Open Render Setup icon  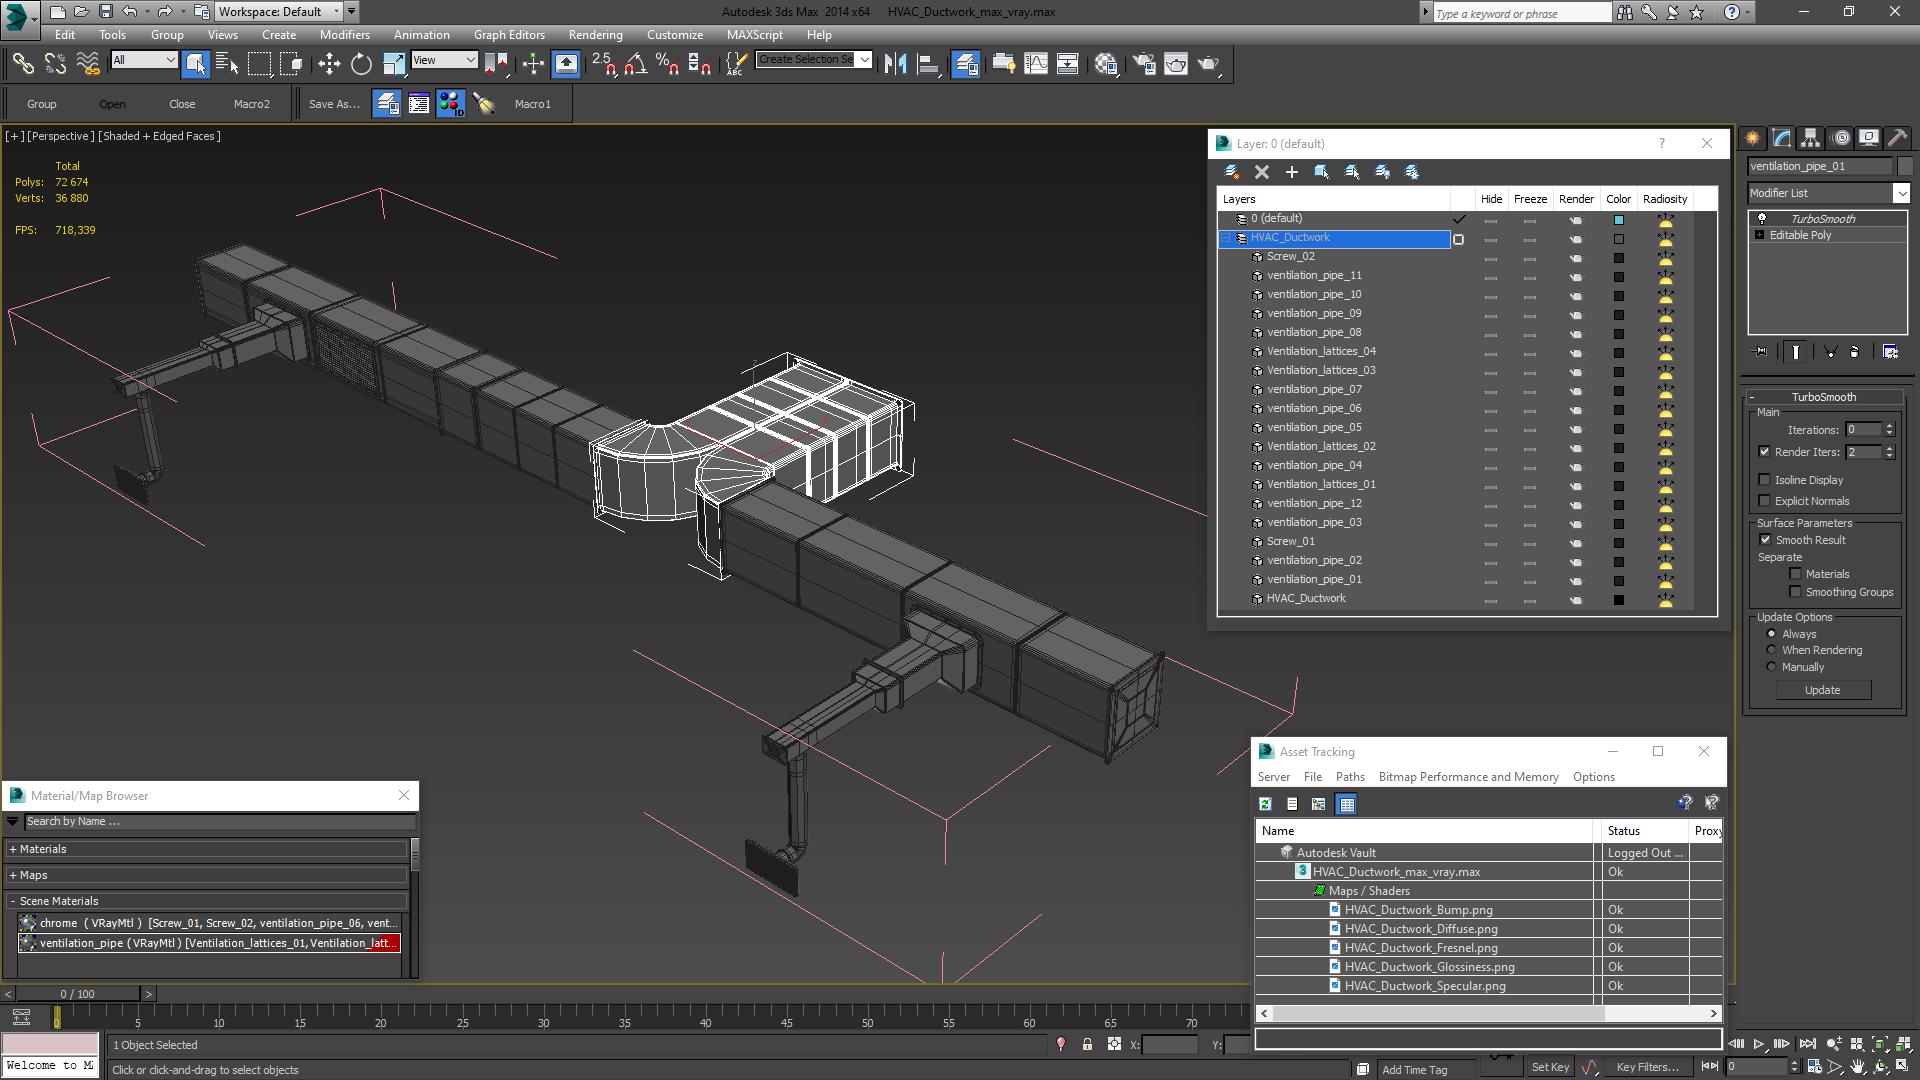[1144, 64]
